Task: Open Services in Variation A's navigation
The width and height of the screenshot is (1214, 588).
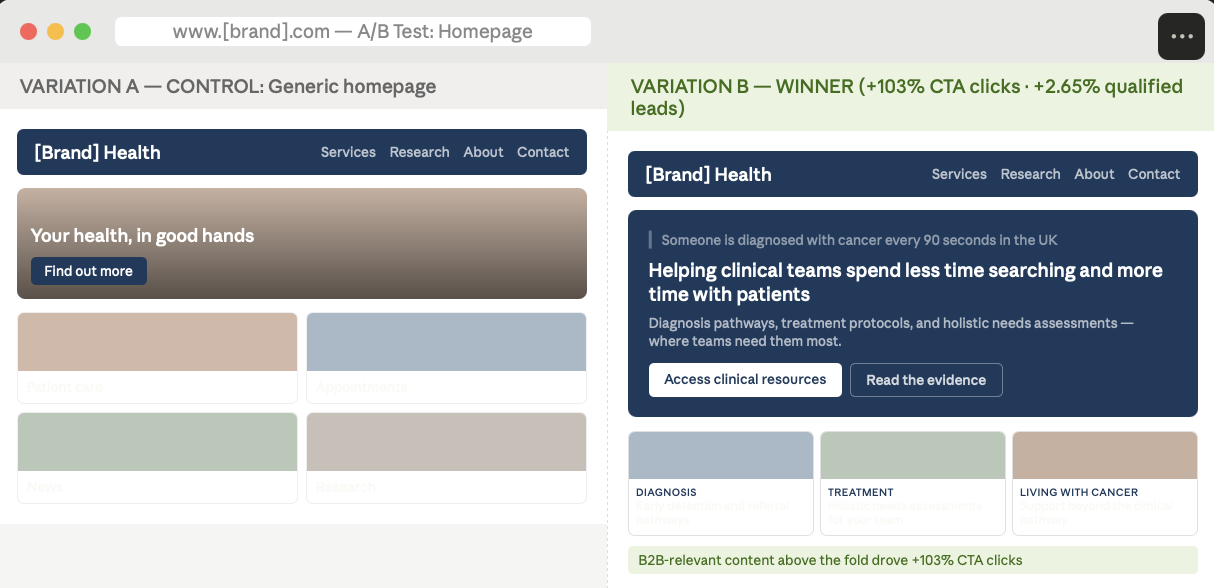Action: 348,152
